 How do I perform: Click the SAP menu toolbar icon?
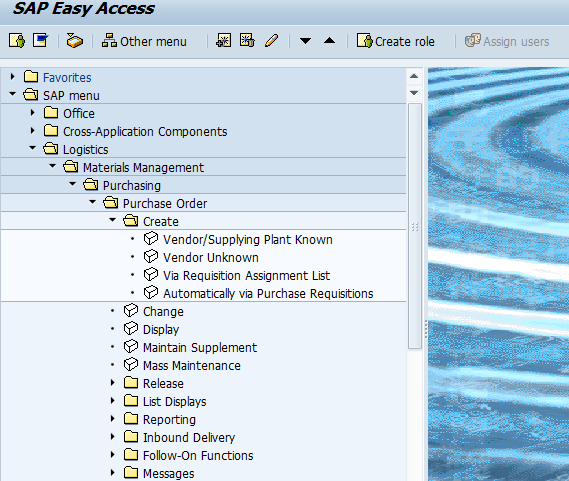tap(40, 41)
